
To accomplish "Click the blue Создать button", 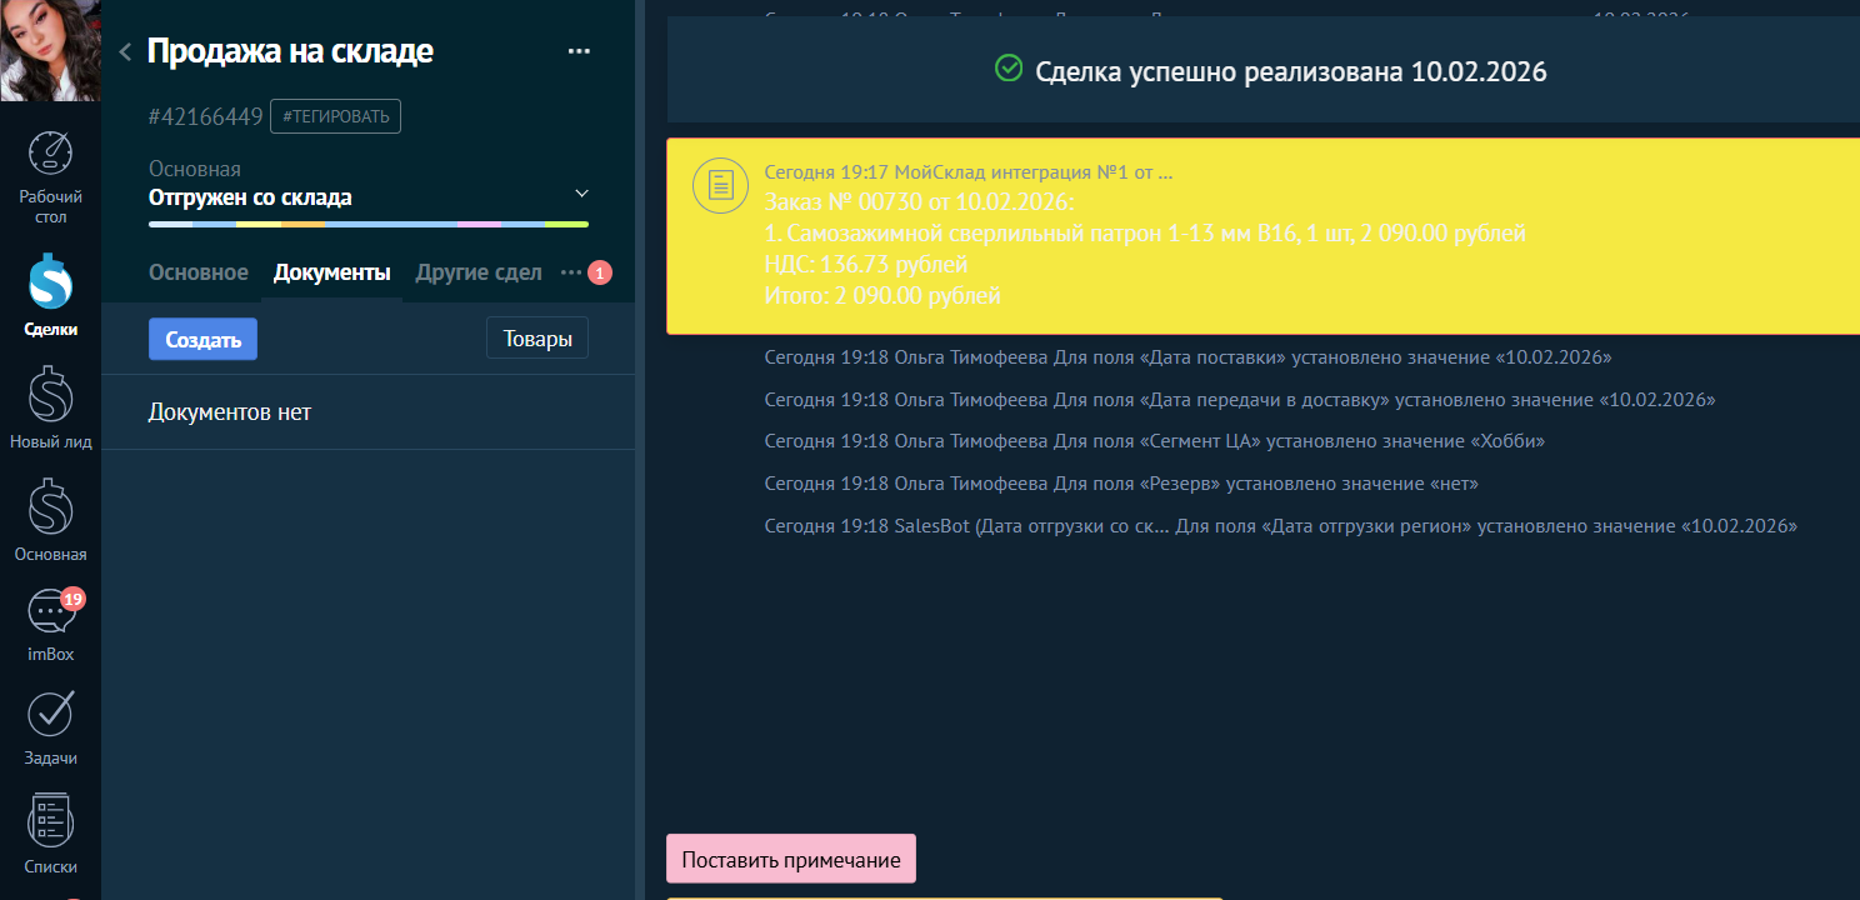I will (203, 339).
